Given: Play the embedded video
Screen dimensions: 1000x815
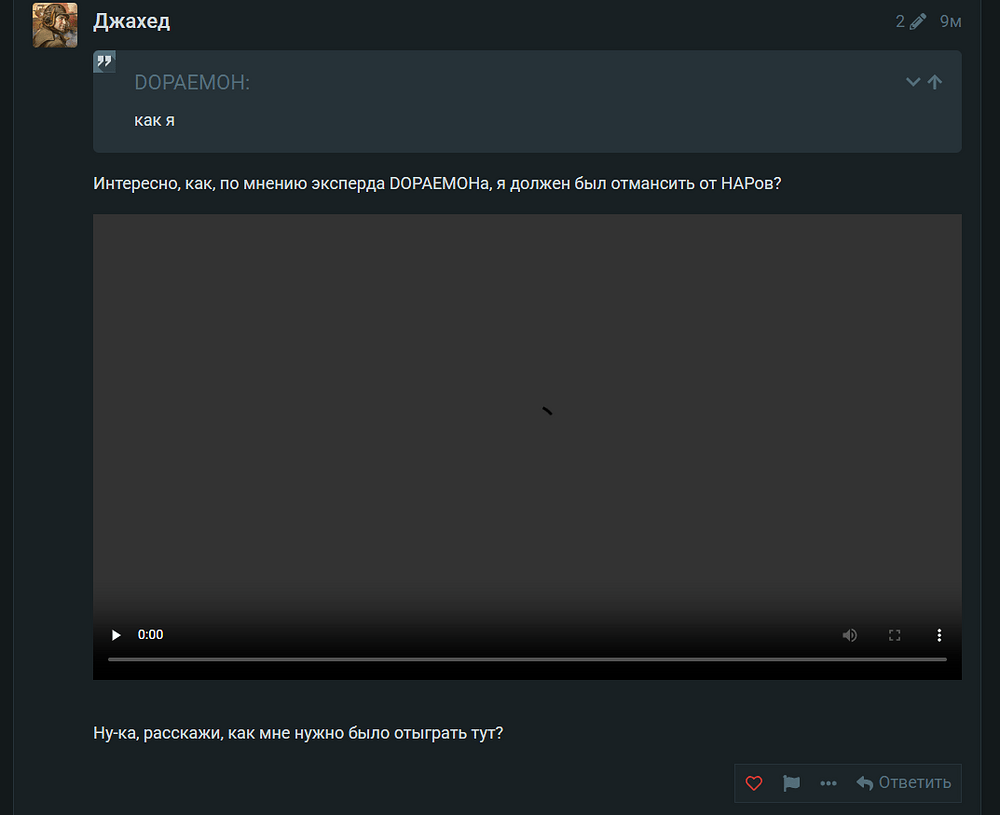Looking at the screenshot, I should click(116, 635).
